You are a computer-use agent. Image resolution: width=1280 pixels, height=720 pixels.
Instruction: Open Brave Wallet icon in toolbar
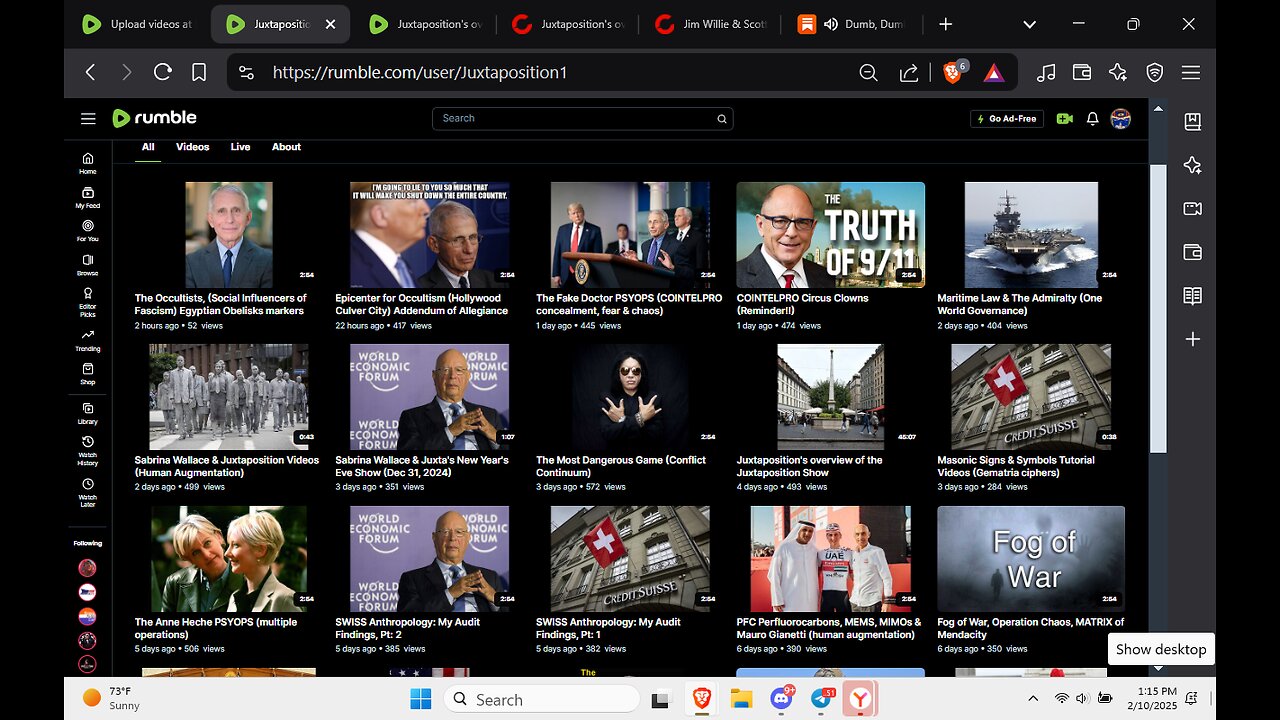click(x=1081, y=72)
